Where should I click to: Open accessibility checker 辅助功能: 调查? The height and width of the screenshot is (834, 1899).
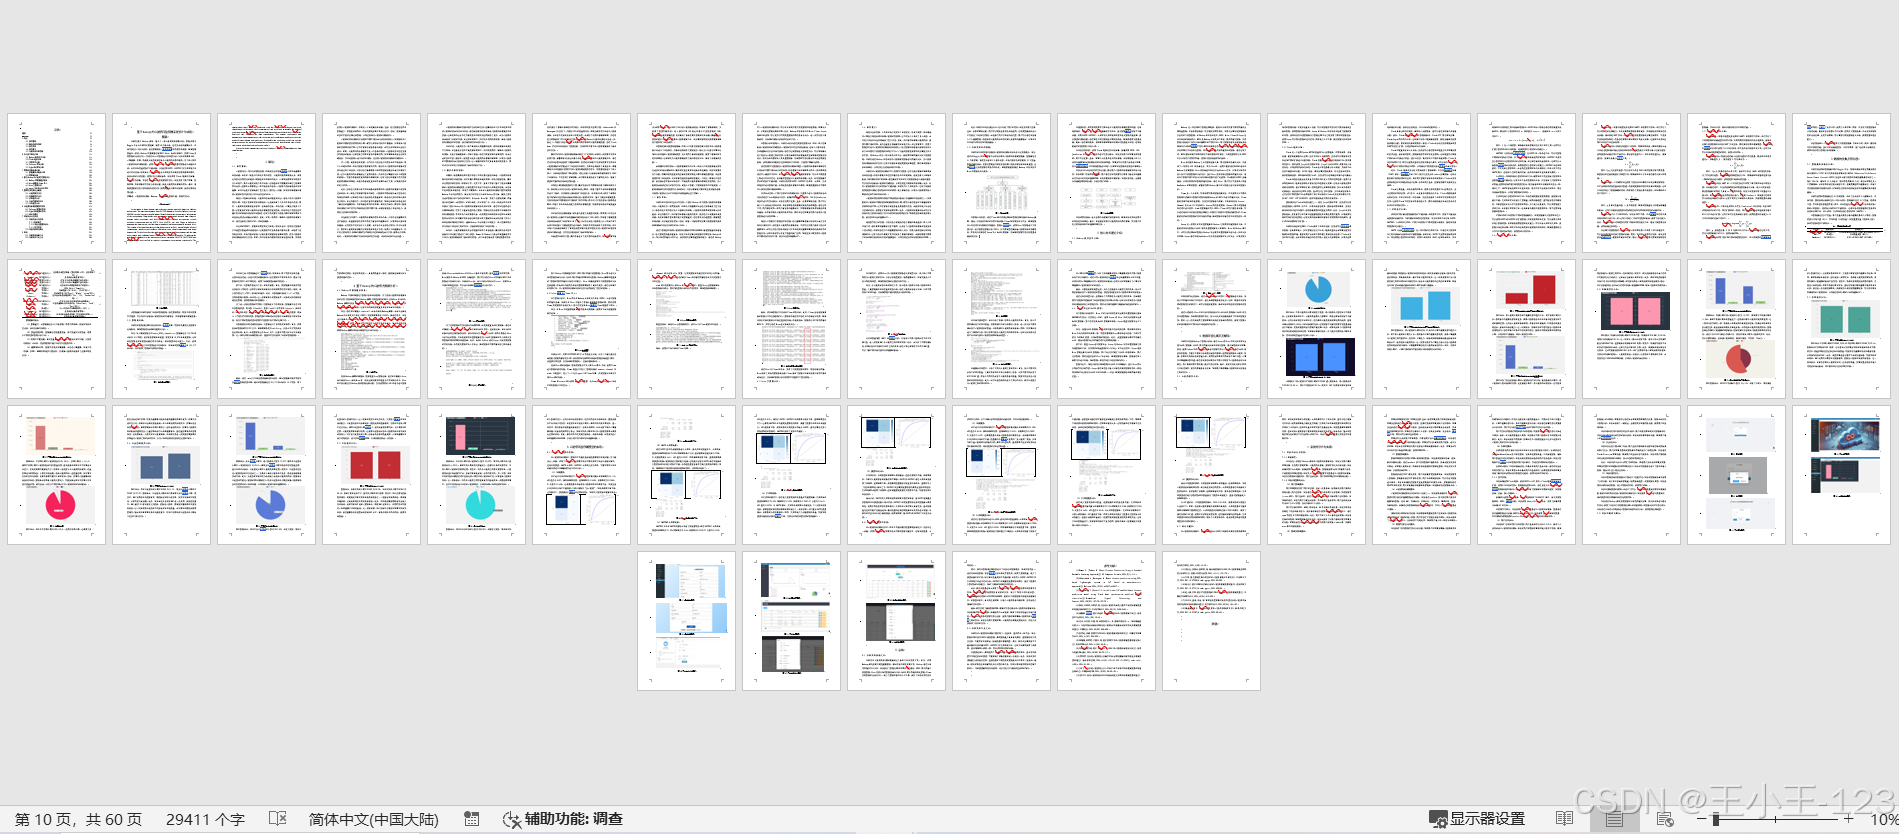562,818
